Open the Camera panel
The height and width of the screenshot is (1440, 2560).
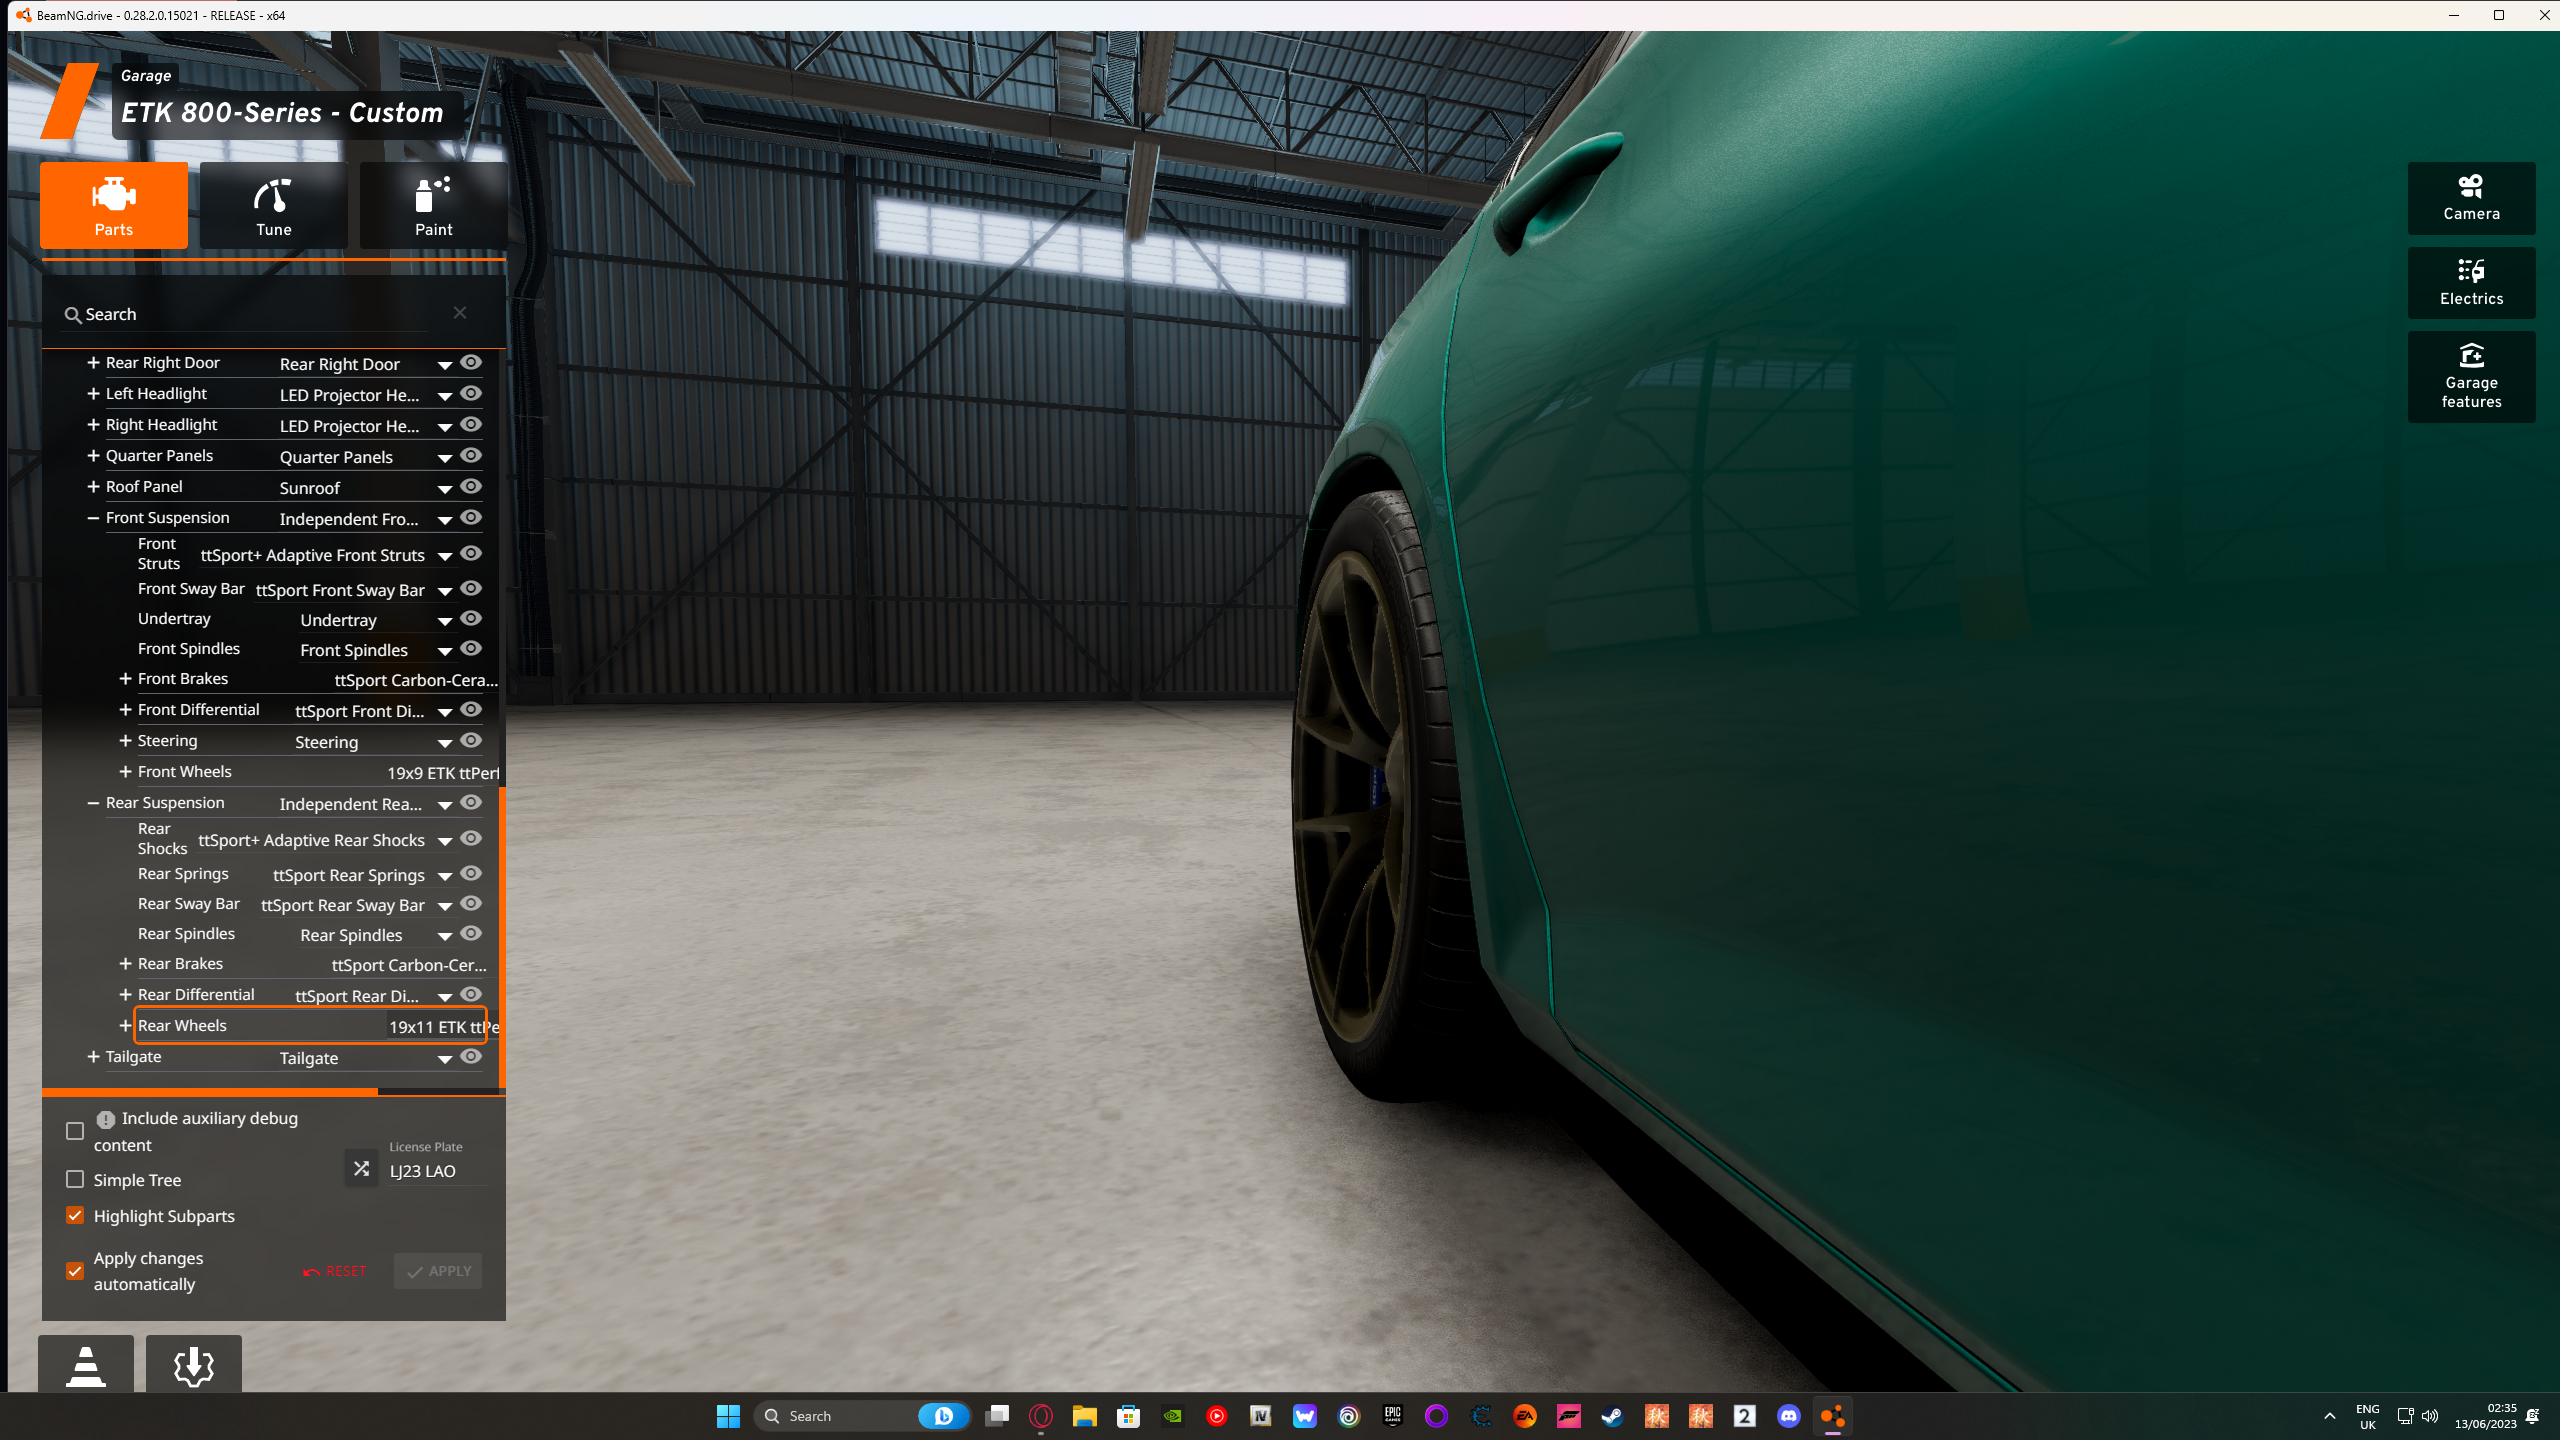2471,198
